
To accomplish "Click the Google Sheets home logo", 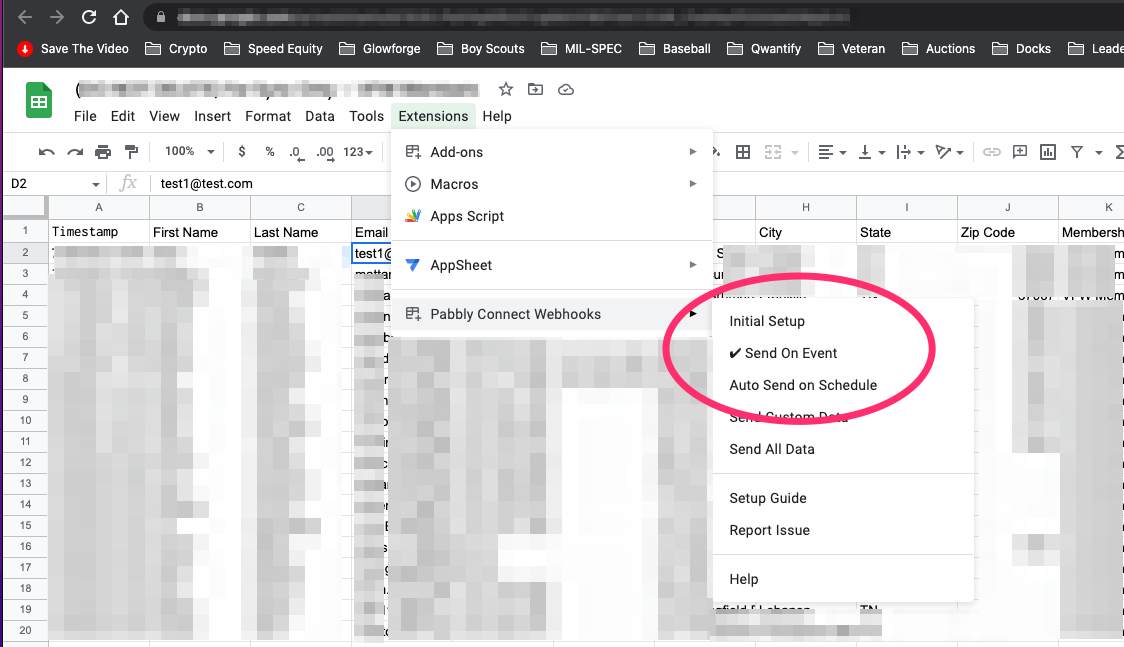I will coord(39,101).
